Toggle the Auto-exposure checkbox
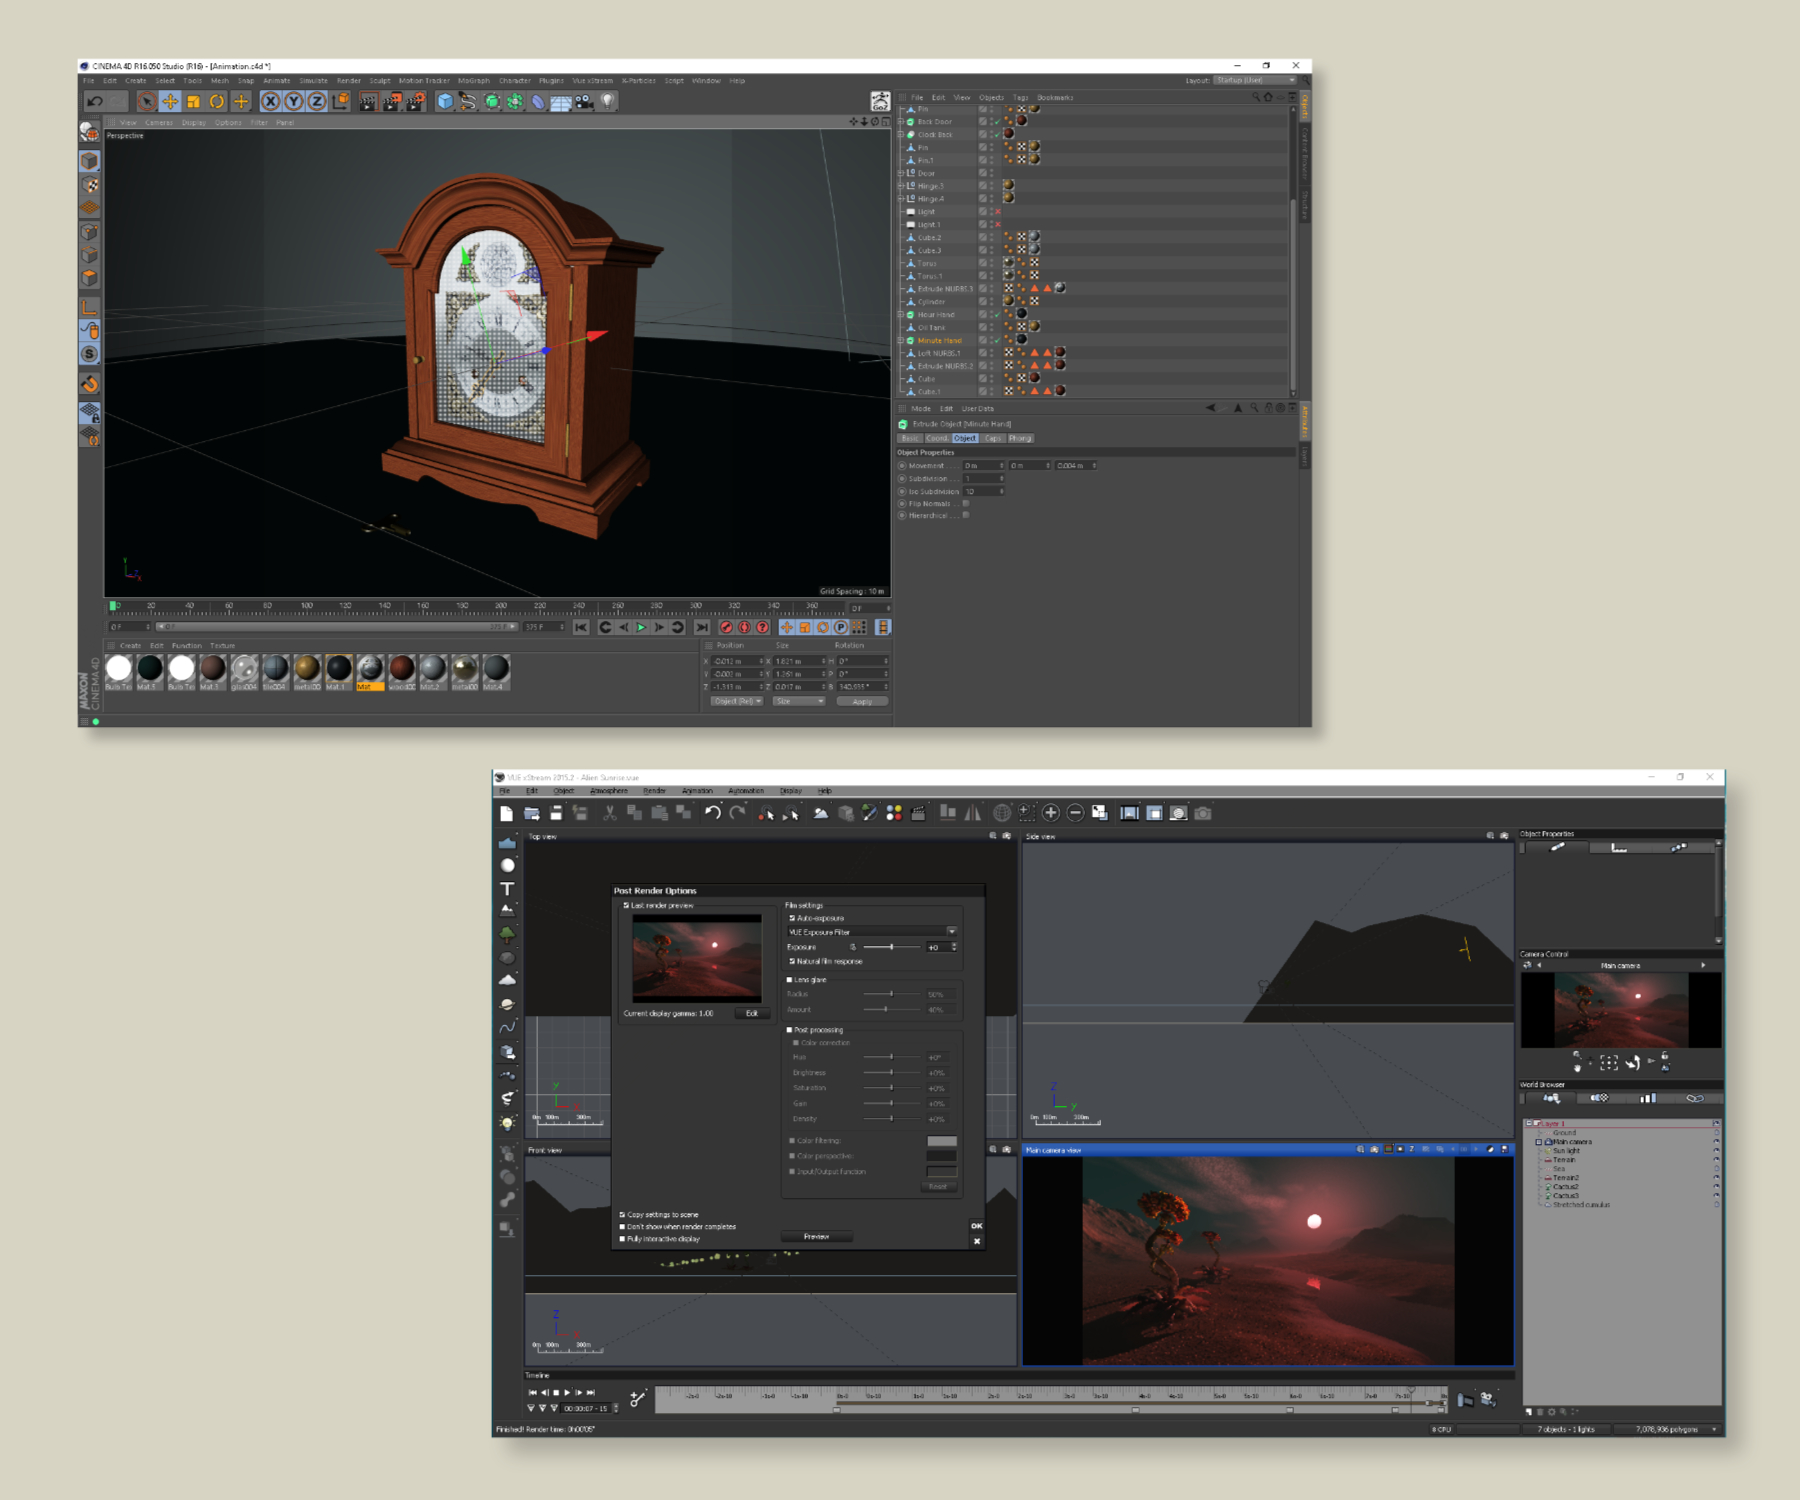This screenshot has width=1800, height=1500. coord(792,918)
